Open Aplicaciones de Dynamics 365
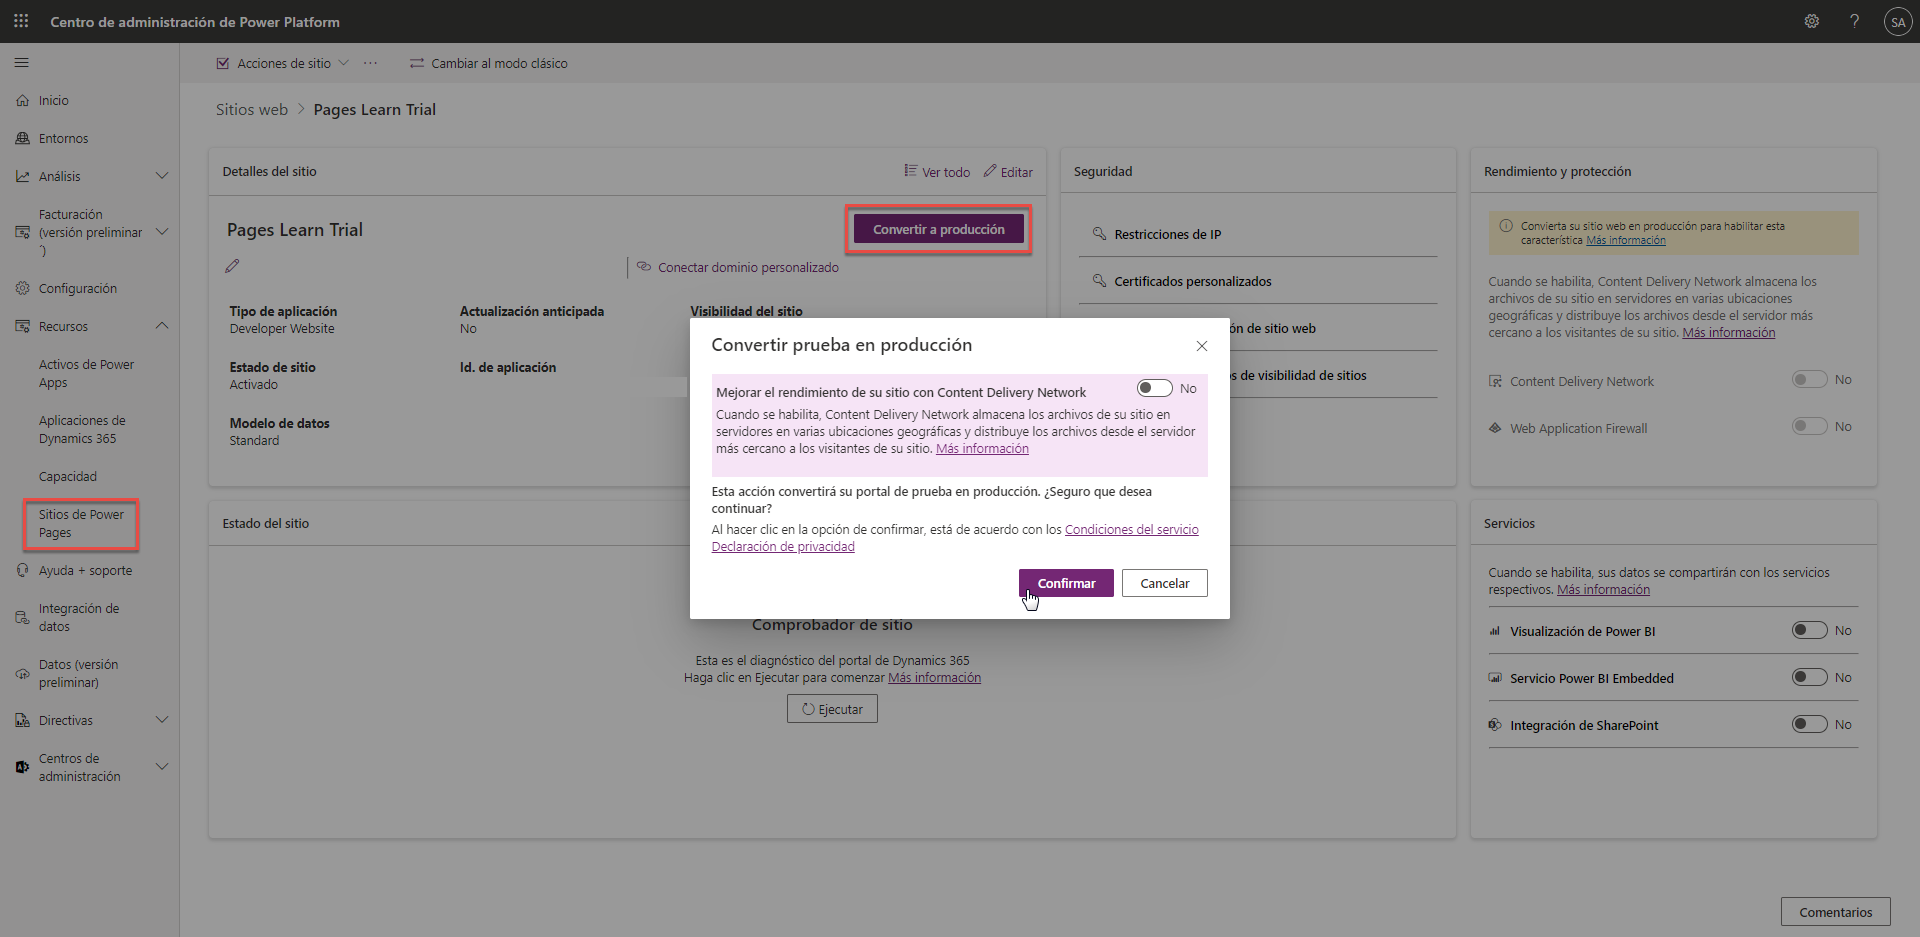This screenshot has width=1920, height=937. [x=82, y=430]
